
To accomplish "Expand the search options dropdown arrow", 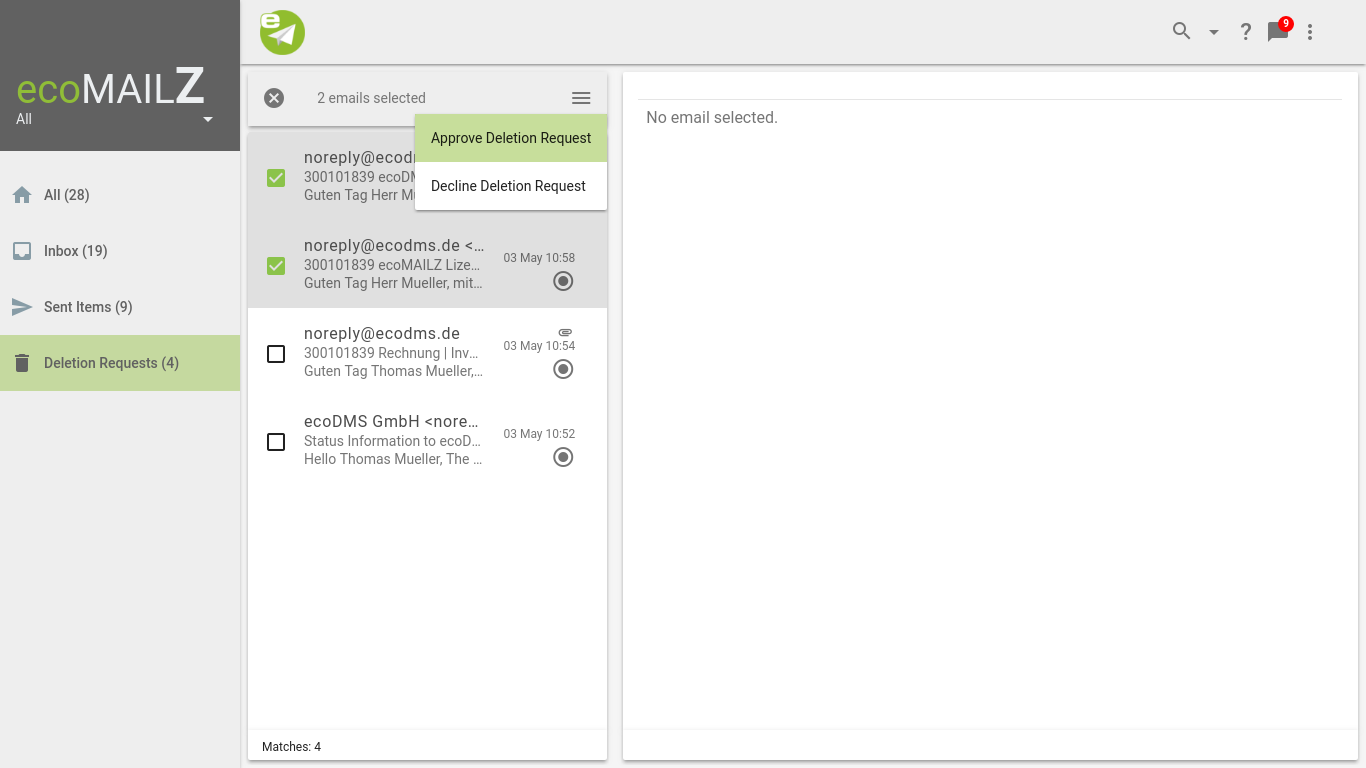I will (1214, 32).
